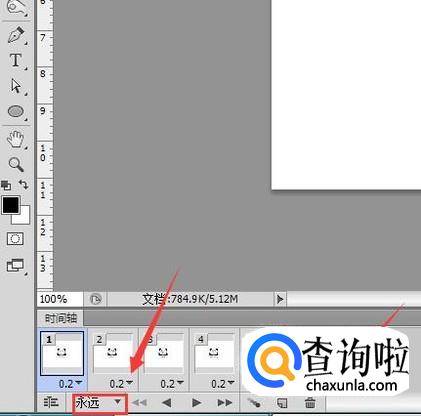Select the Hand tool
This screenshot has width=421, height=416.
16,139
